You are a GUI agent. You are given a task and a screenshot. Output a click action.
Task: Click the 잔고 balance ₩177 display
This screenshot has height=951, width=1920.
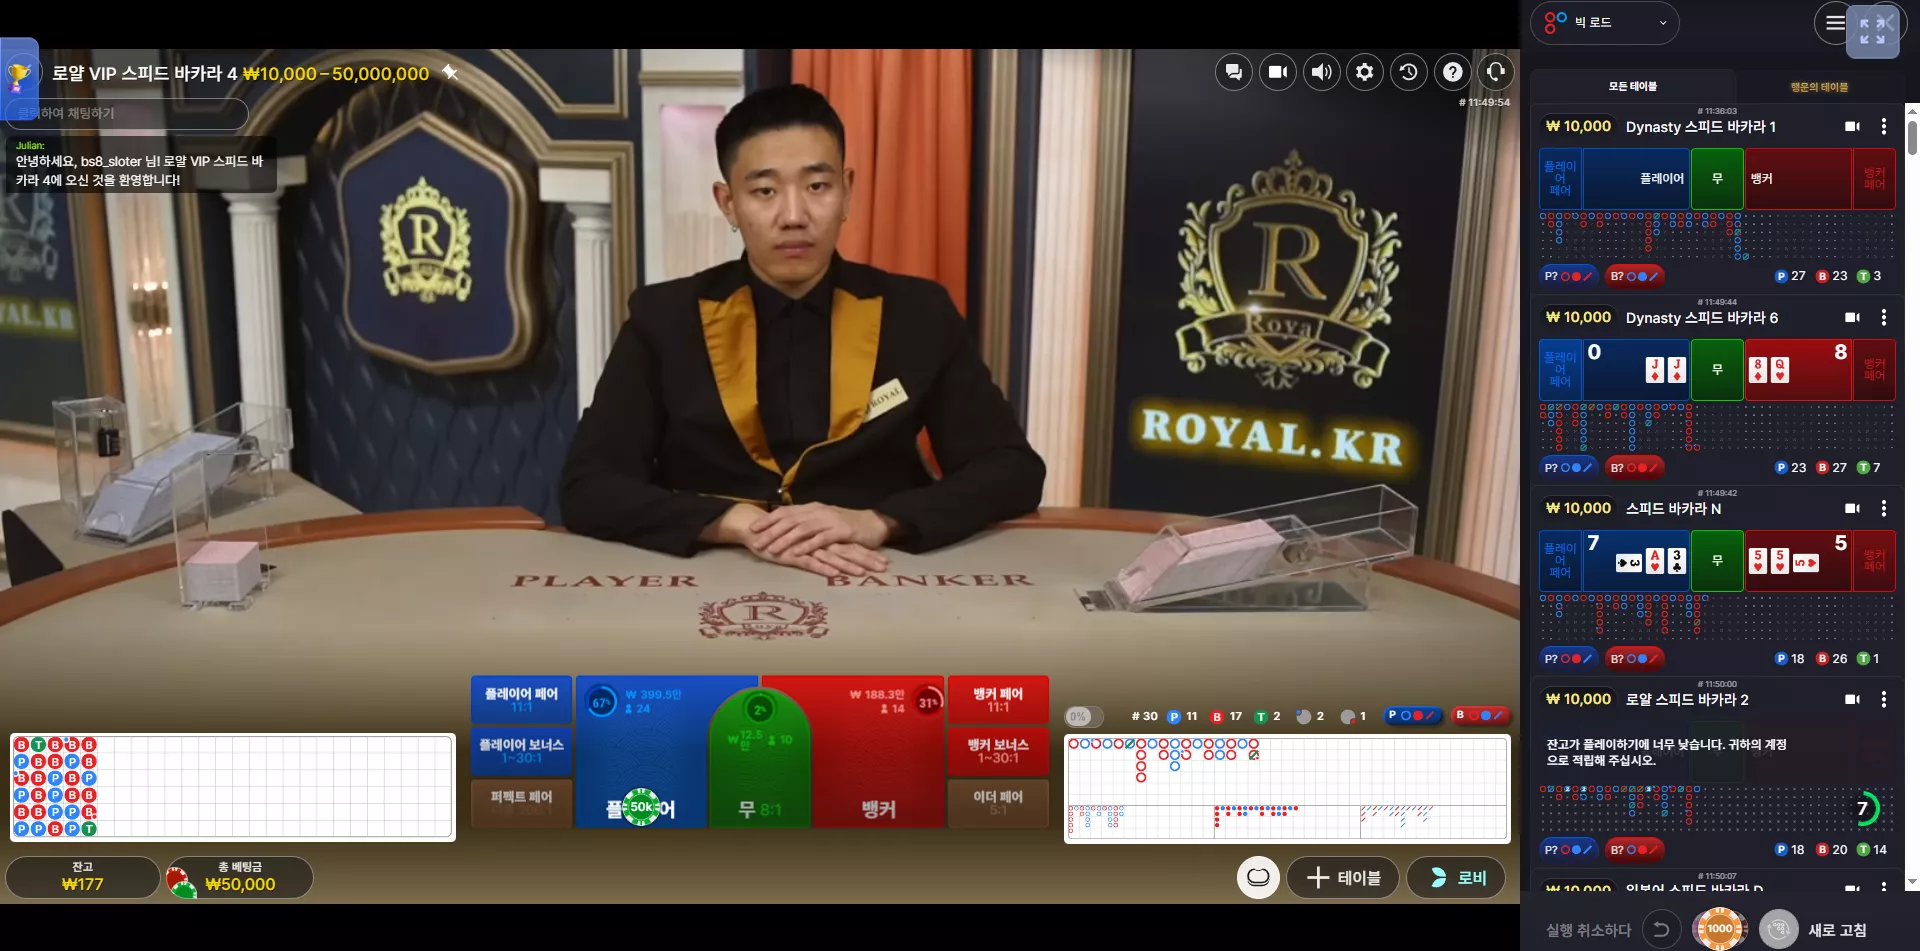click(x=83, y=877)
